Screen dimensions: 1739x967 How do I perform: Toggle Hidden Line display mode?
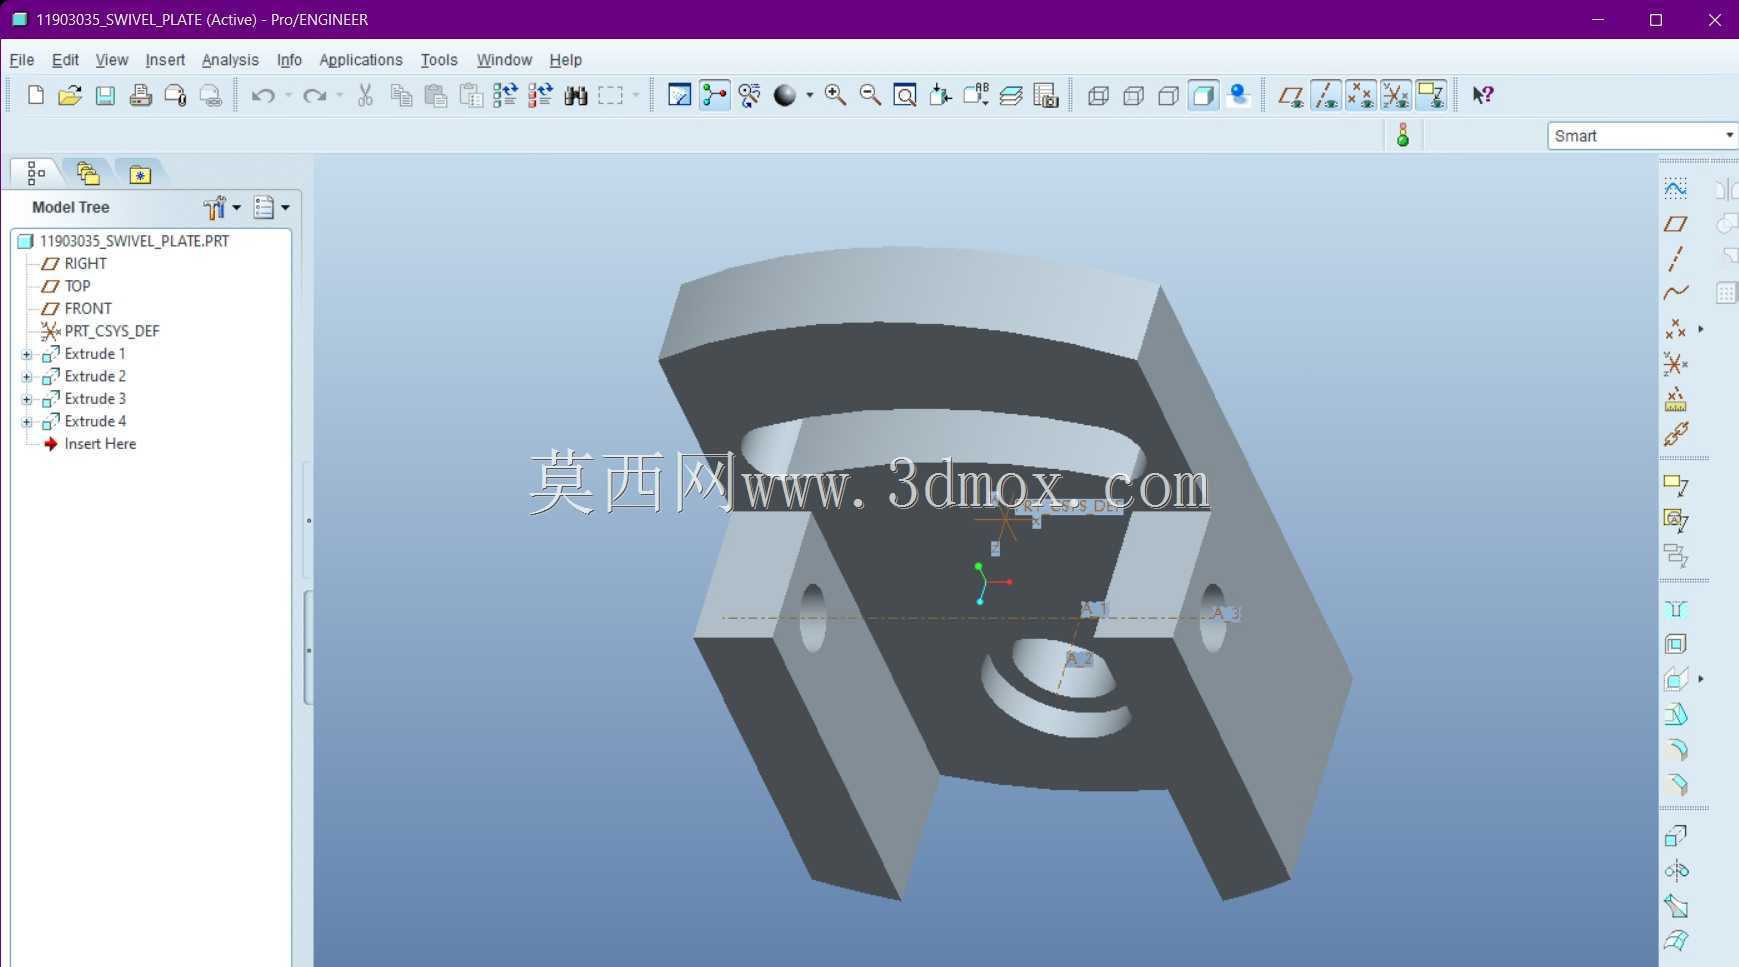(x=1133, y=96)
